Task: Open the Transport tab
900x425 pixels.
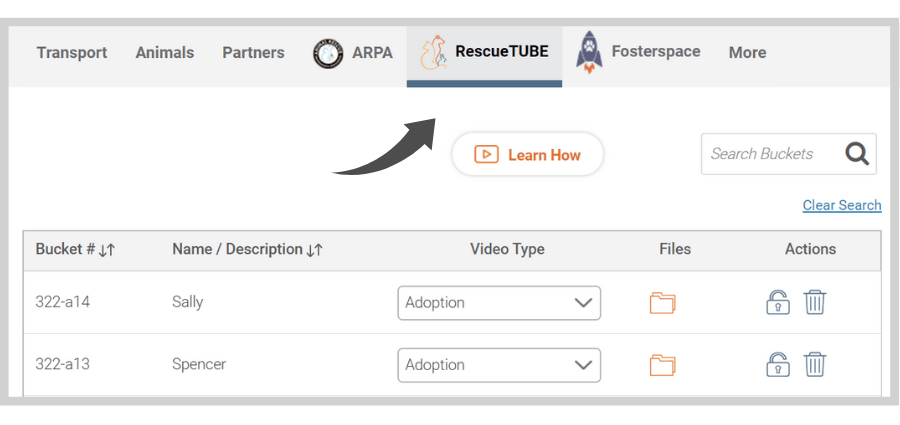Action: point(72,53)
